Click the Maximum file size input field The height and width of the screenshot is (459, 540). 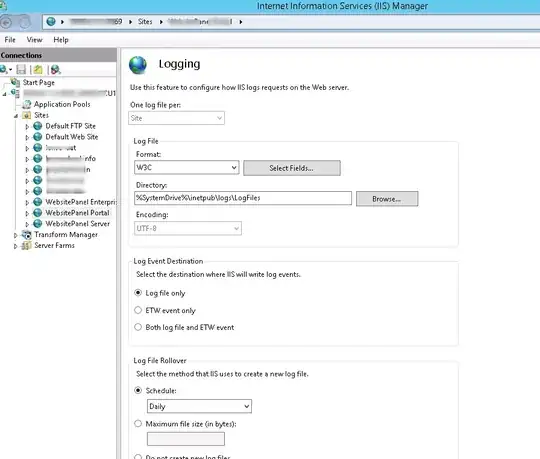pos(186,439)
